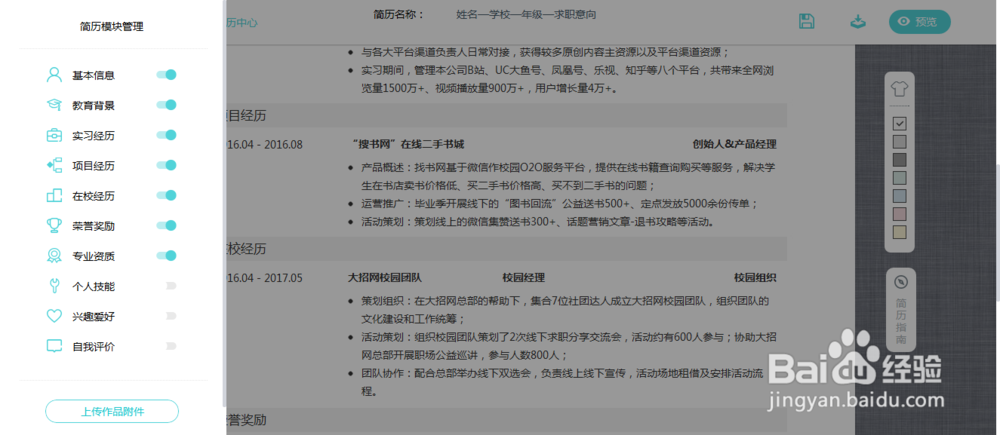Select the checked white color swatch
Viewport: 1000px width, 435px height.
click(x=899, y=124)
